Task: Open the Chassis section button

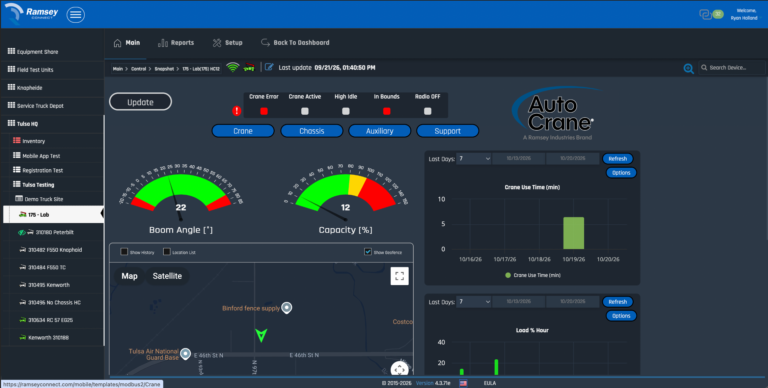Action: [x=312, y=131]
